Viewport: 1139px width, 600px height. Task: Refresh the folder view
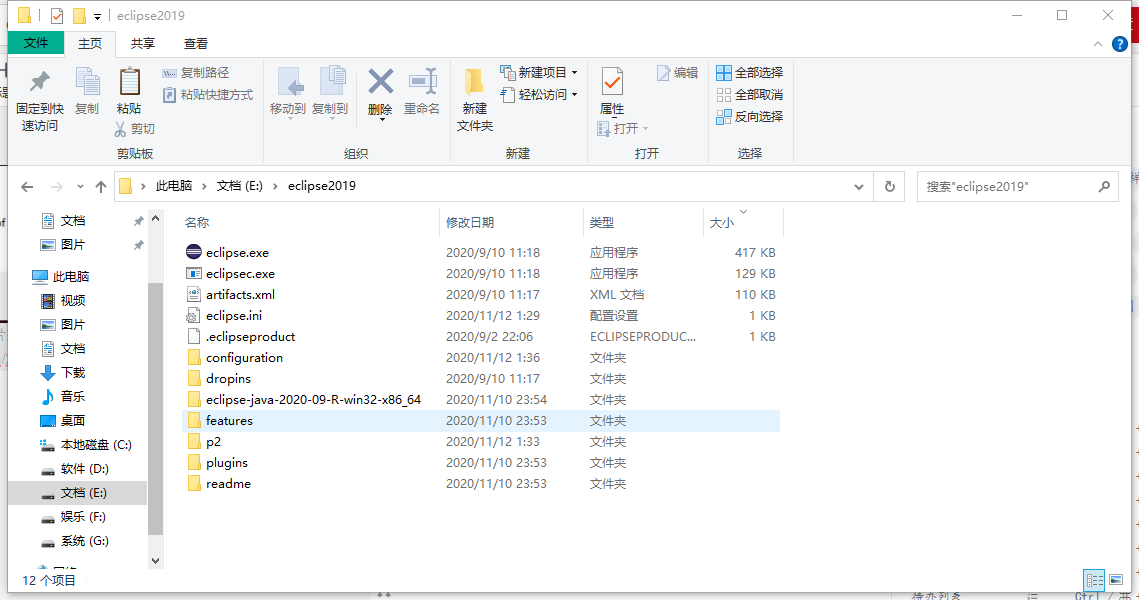(892, 186)
